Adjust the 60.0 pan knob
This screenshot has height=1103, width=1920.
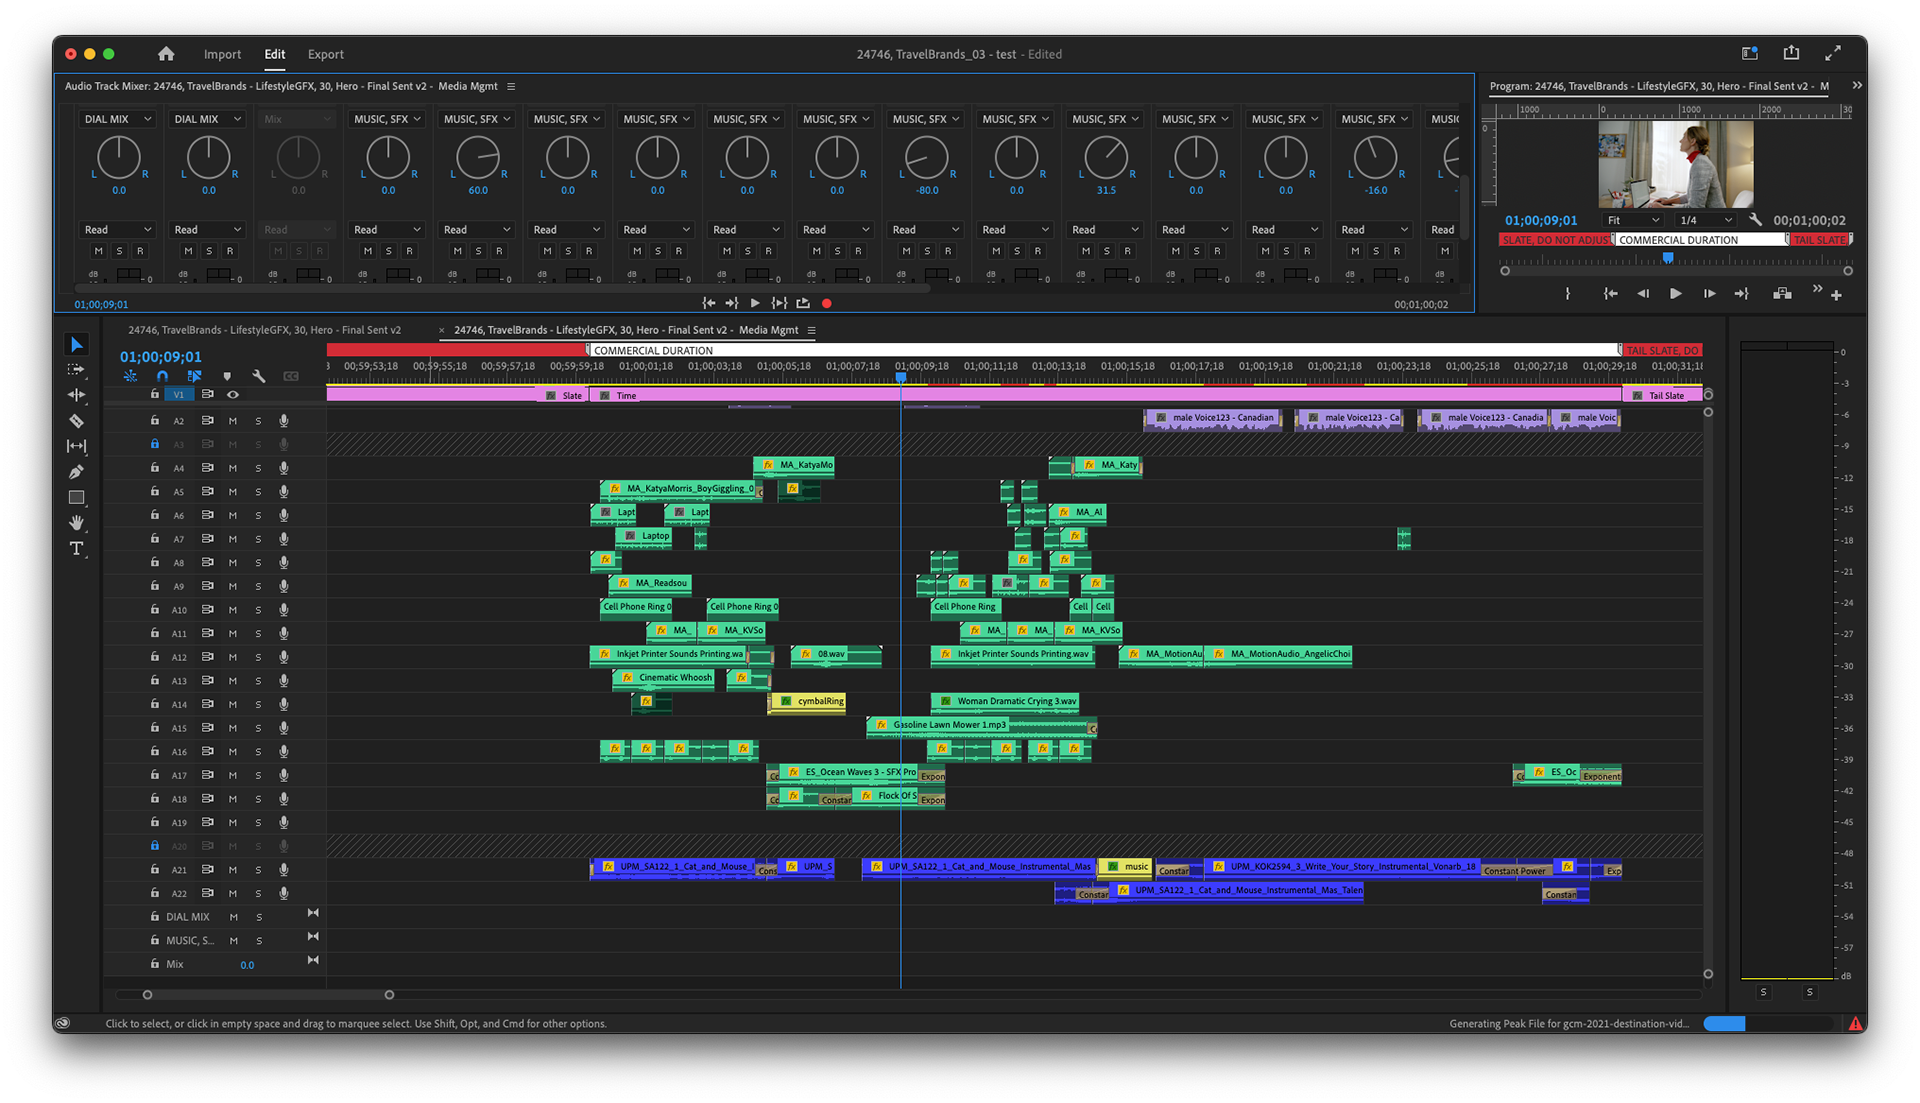point(477,158)
